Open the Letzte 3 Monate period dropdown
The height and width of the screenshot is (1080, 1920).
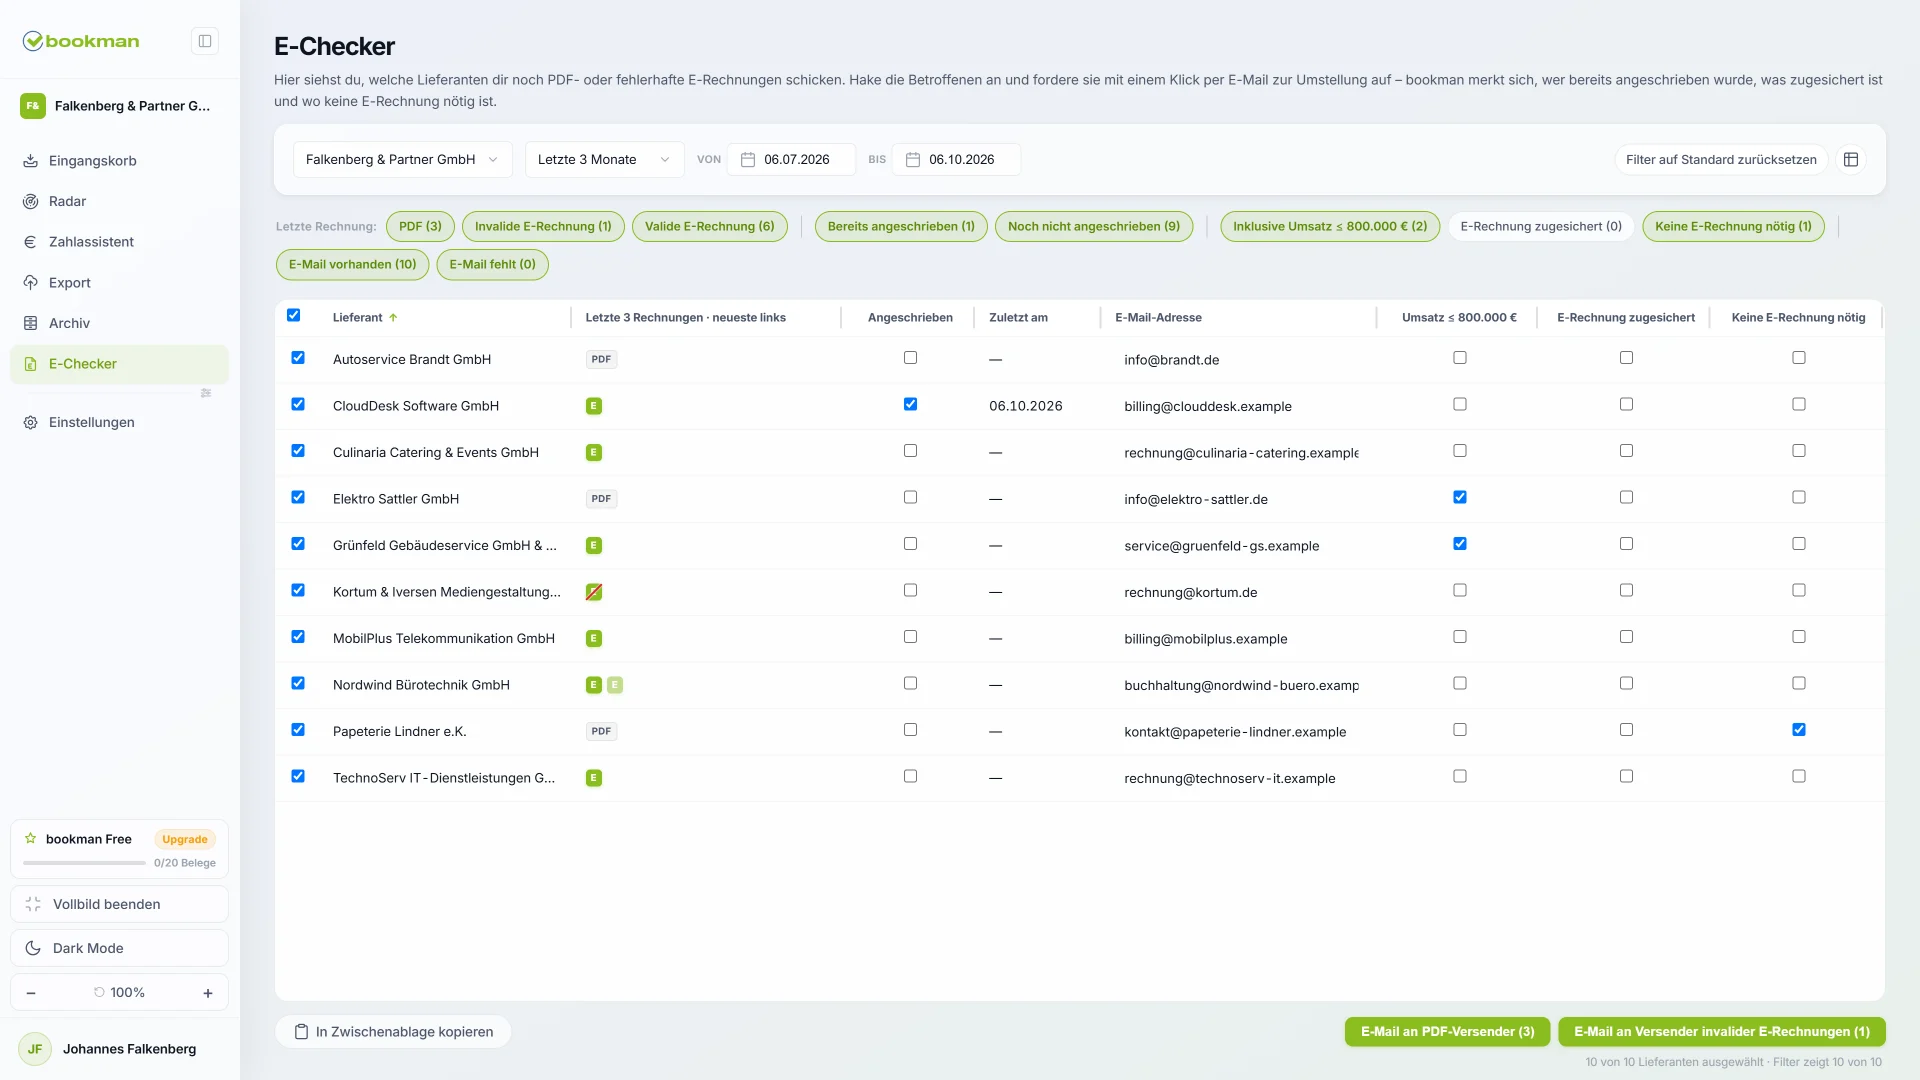pyautogui.click(x=604, y=160)
